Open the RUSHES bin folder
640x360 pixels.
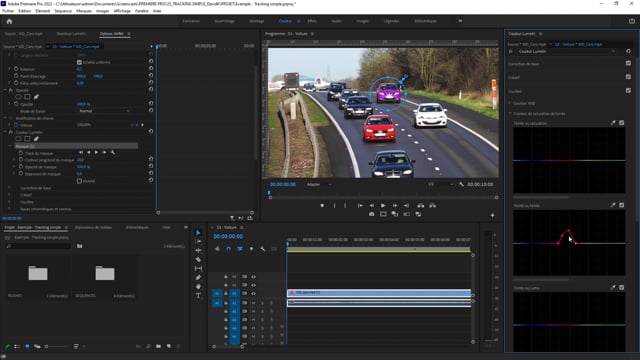38,273
